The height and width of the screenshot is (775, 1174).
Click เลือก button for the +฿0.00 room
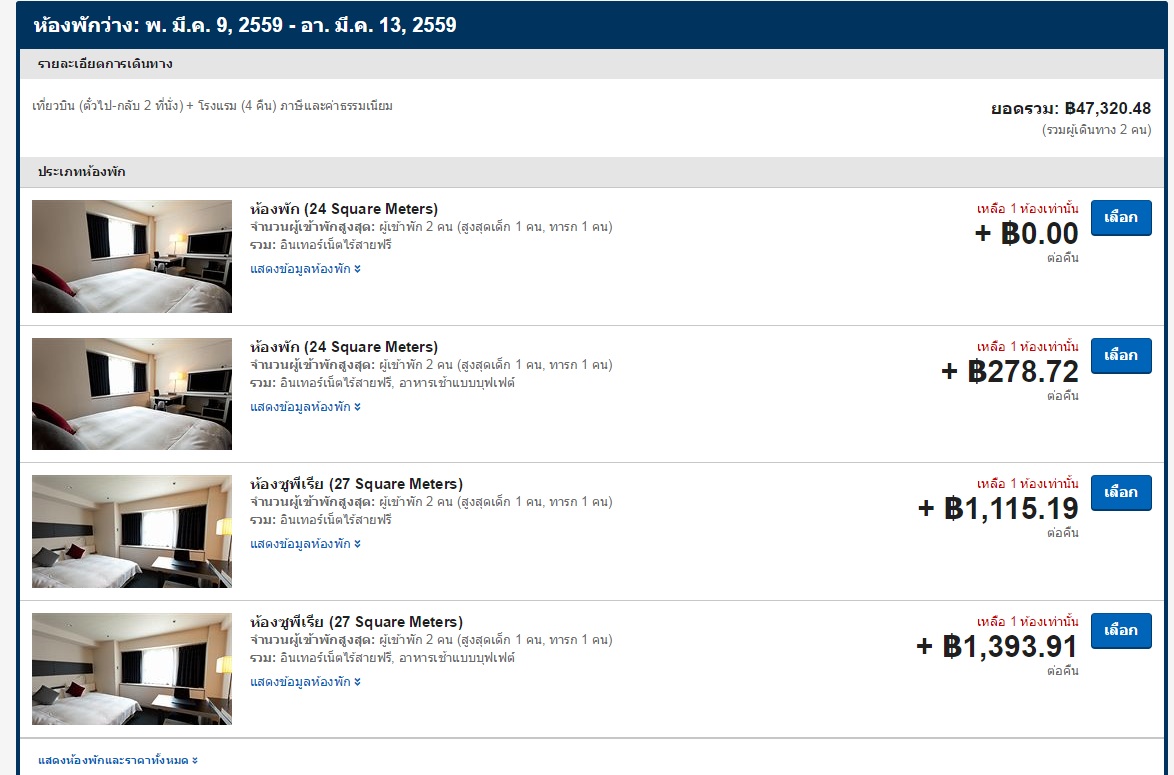pyautogui.click(x=1120, y=218)
